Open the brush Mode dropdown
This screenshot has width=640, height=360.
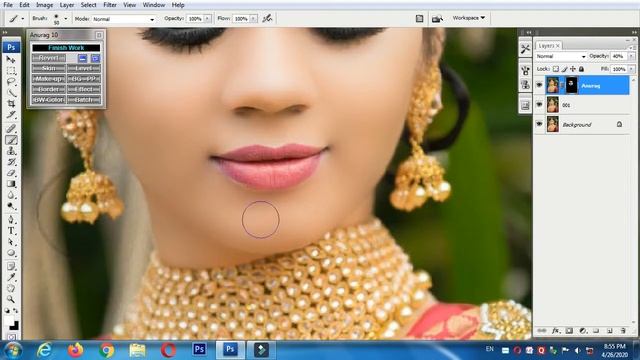tap(124, 19)
